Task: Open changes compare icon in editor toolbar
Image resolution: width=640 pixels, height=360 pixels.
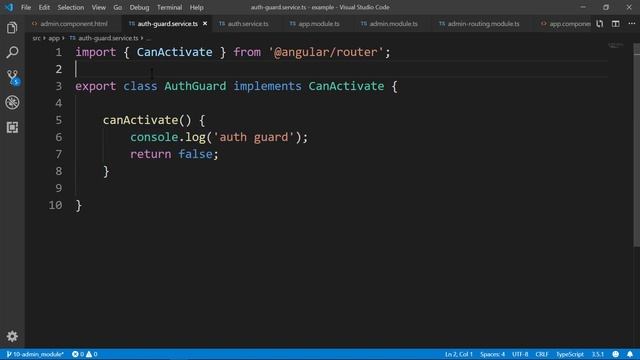Action: pyautogui.click(x=599, y=24)
